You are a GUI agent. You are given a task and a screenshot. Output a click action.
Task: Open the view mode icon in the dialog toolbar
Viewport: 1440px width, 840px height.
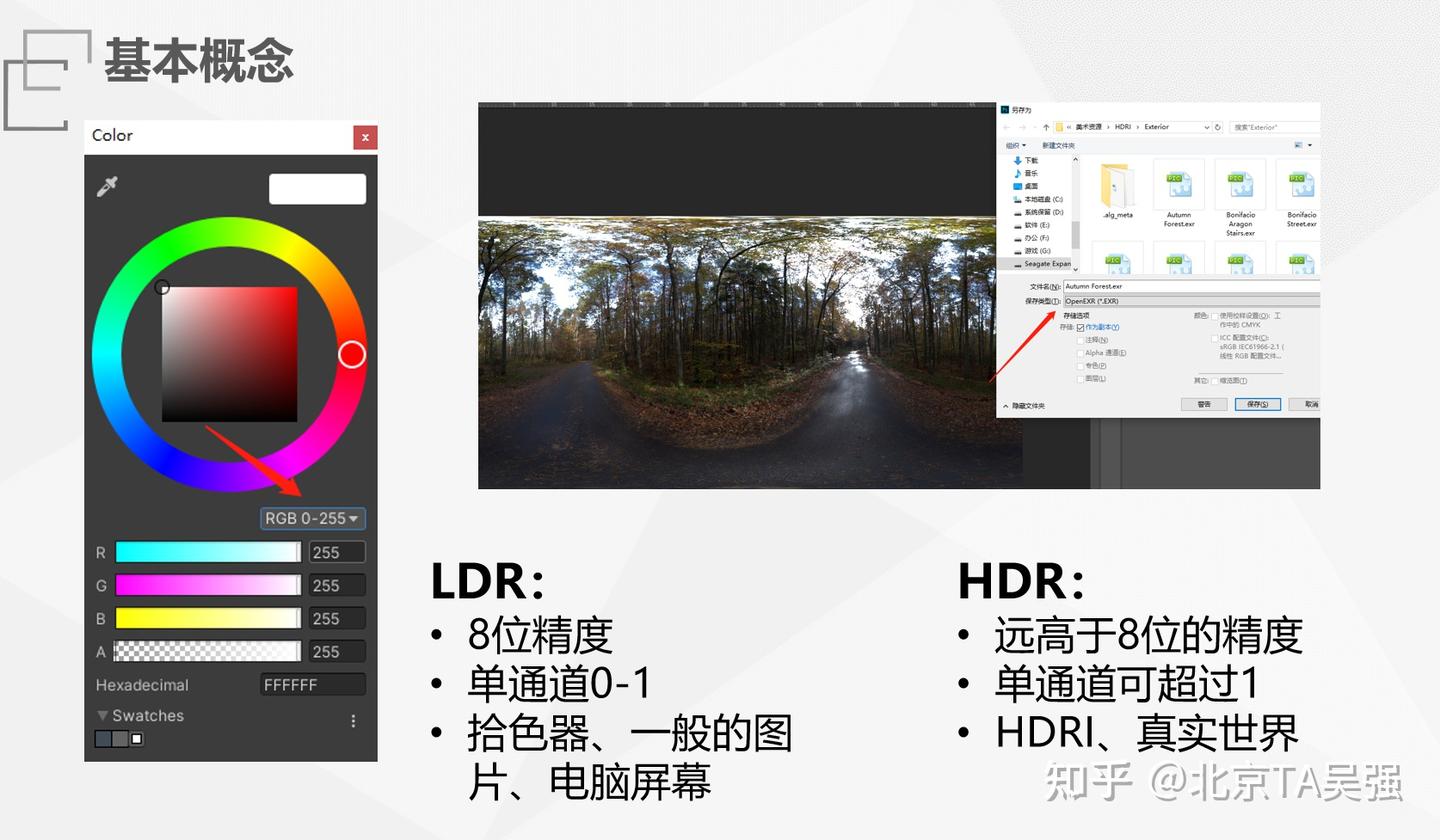tap(1298, 144)
